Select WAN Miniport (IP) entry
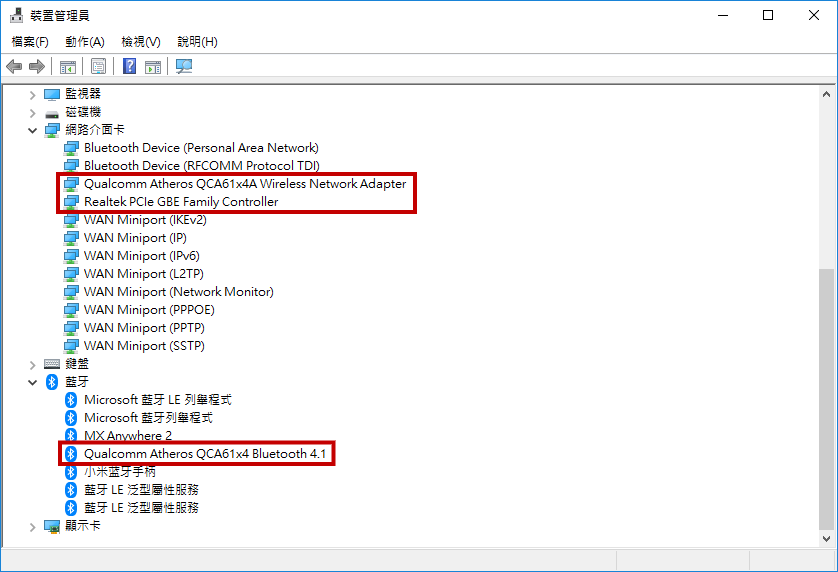 click(135, 238)
